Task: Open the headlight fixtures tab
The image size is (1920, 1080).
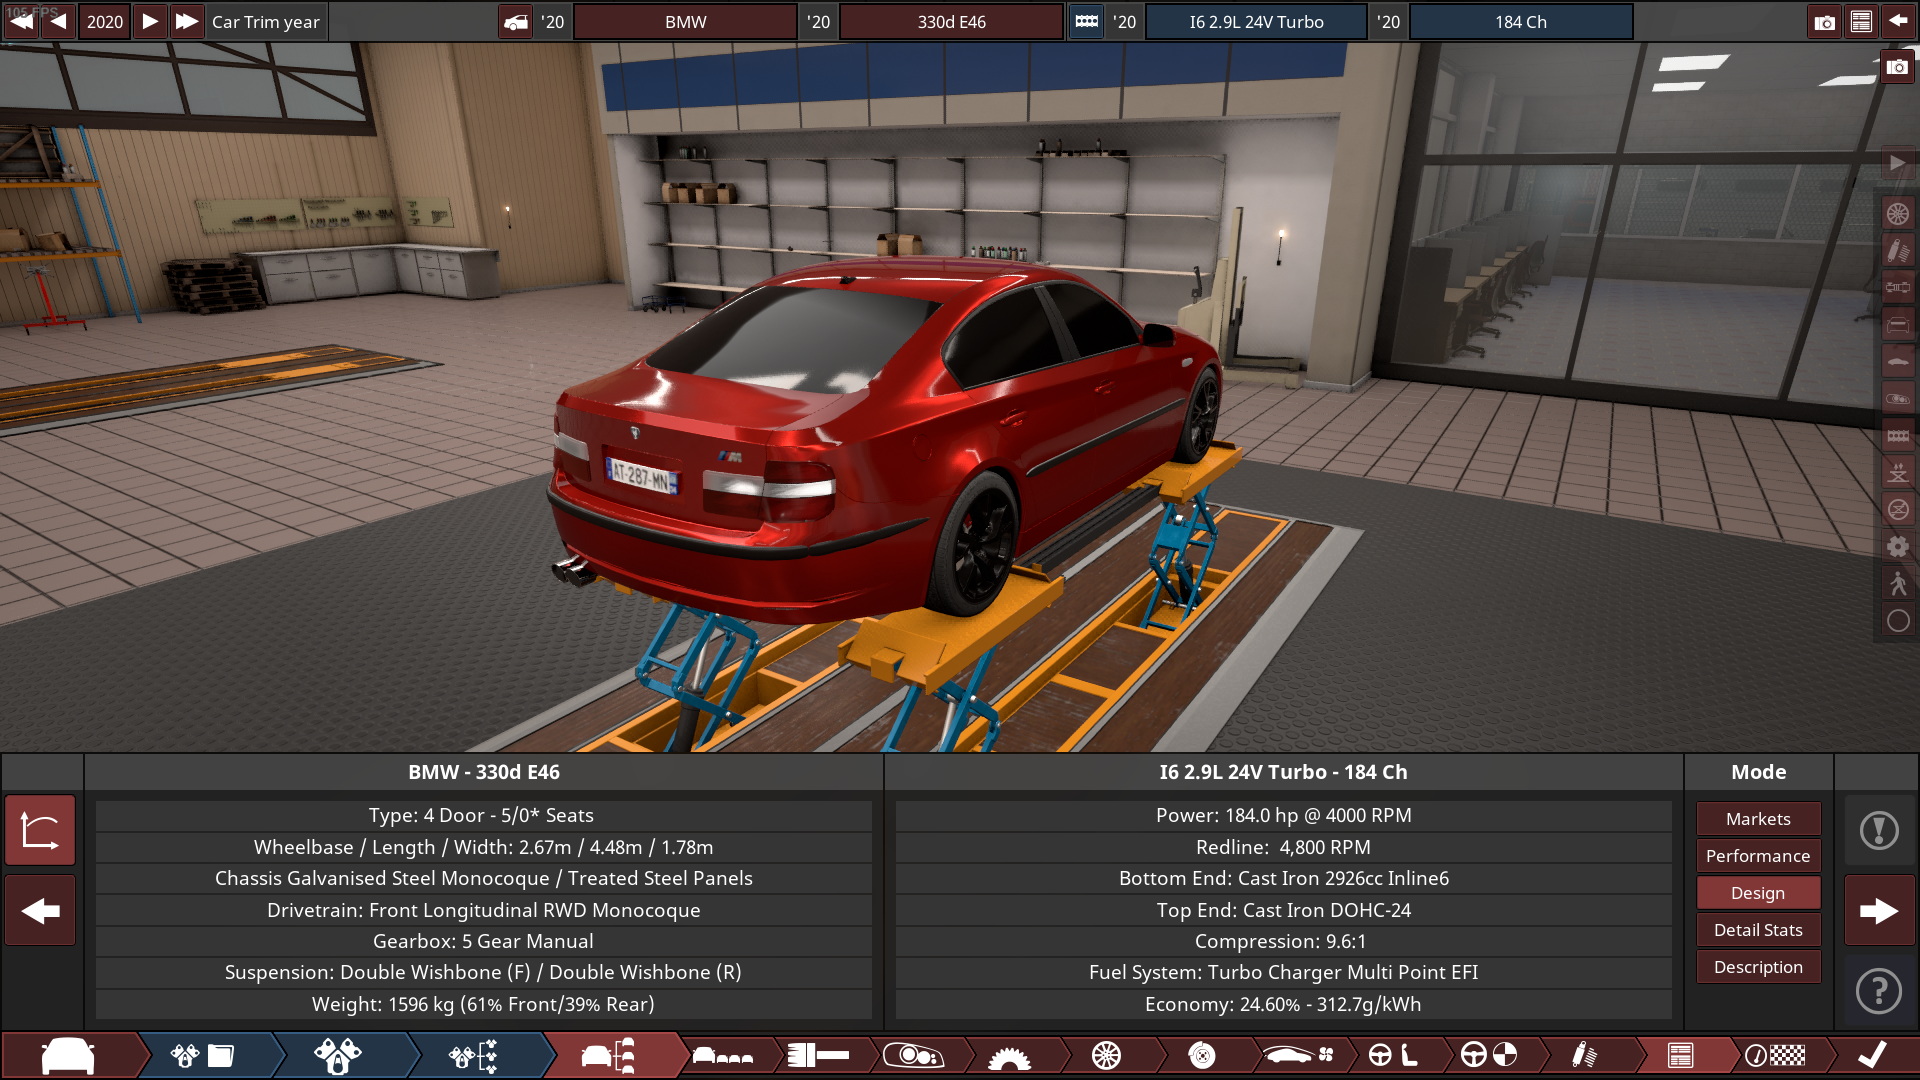Action: (913, 1056)
